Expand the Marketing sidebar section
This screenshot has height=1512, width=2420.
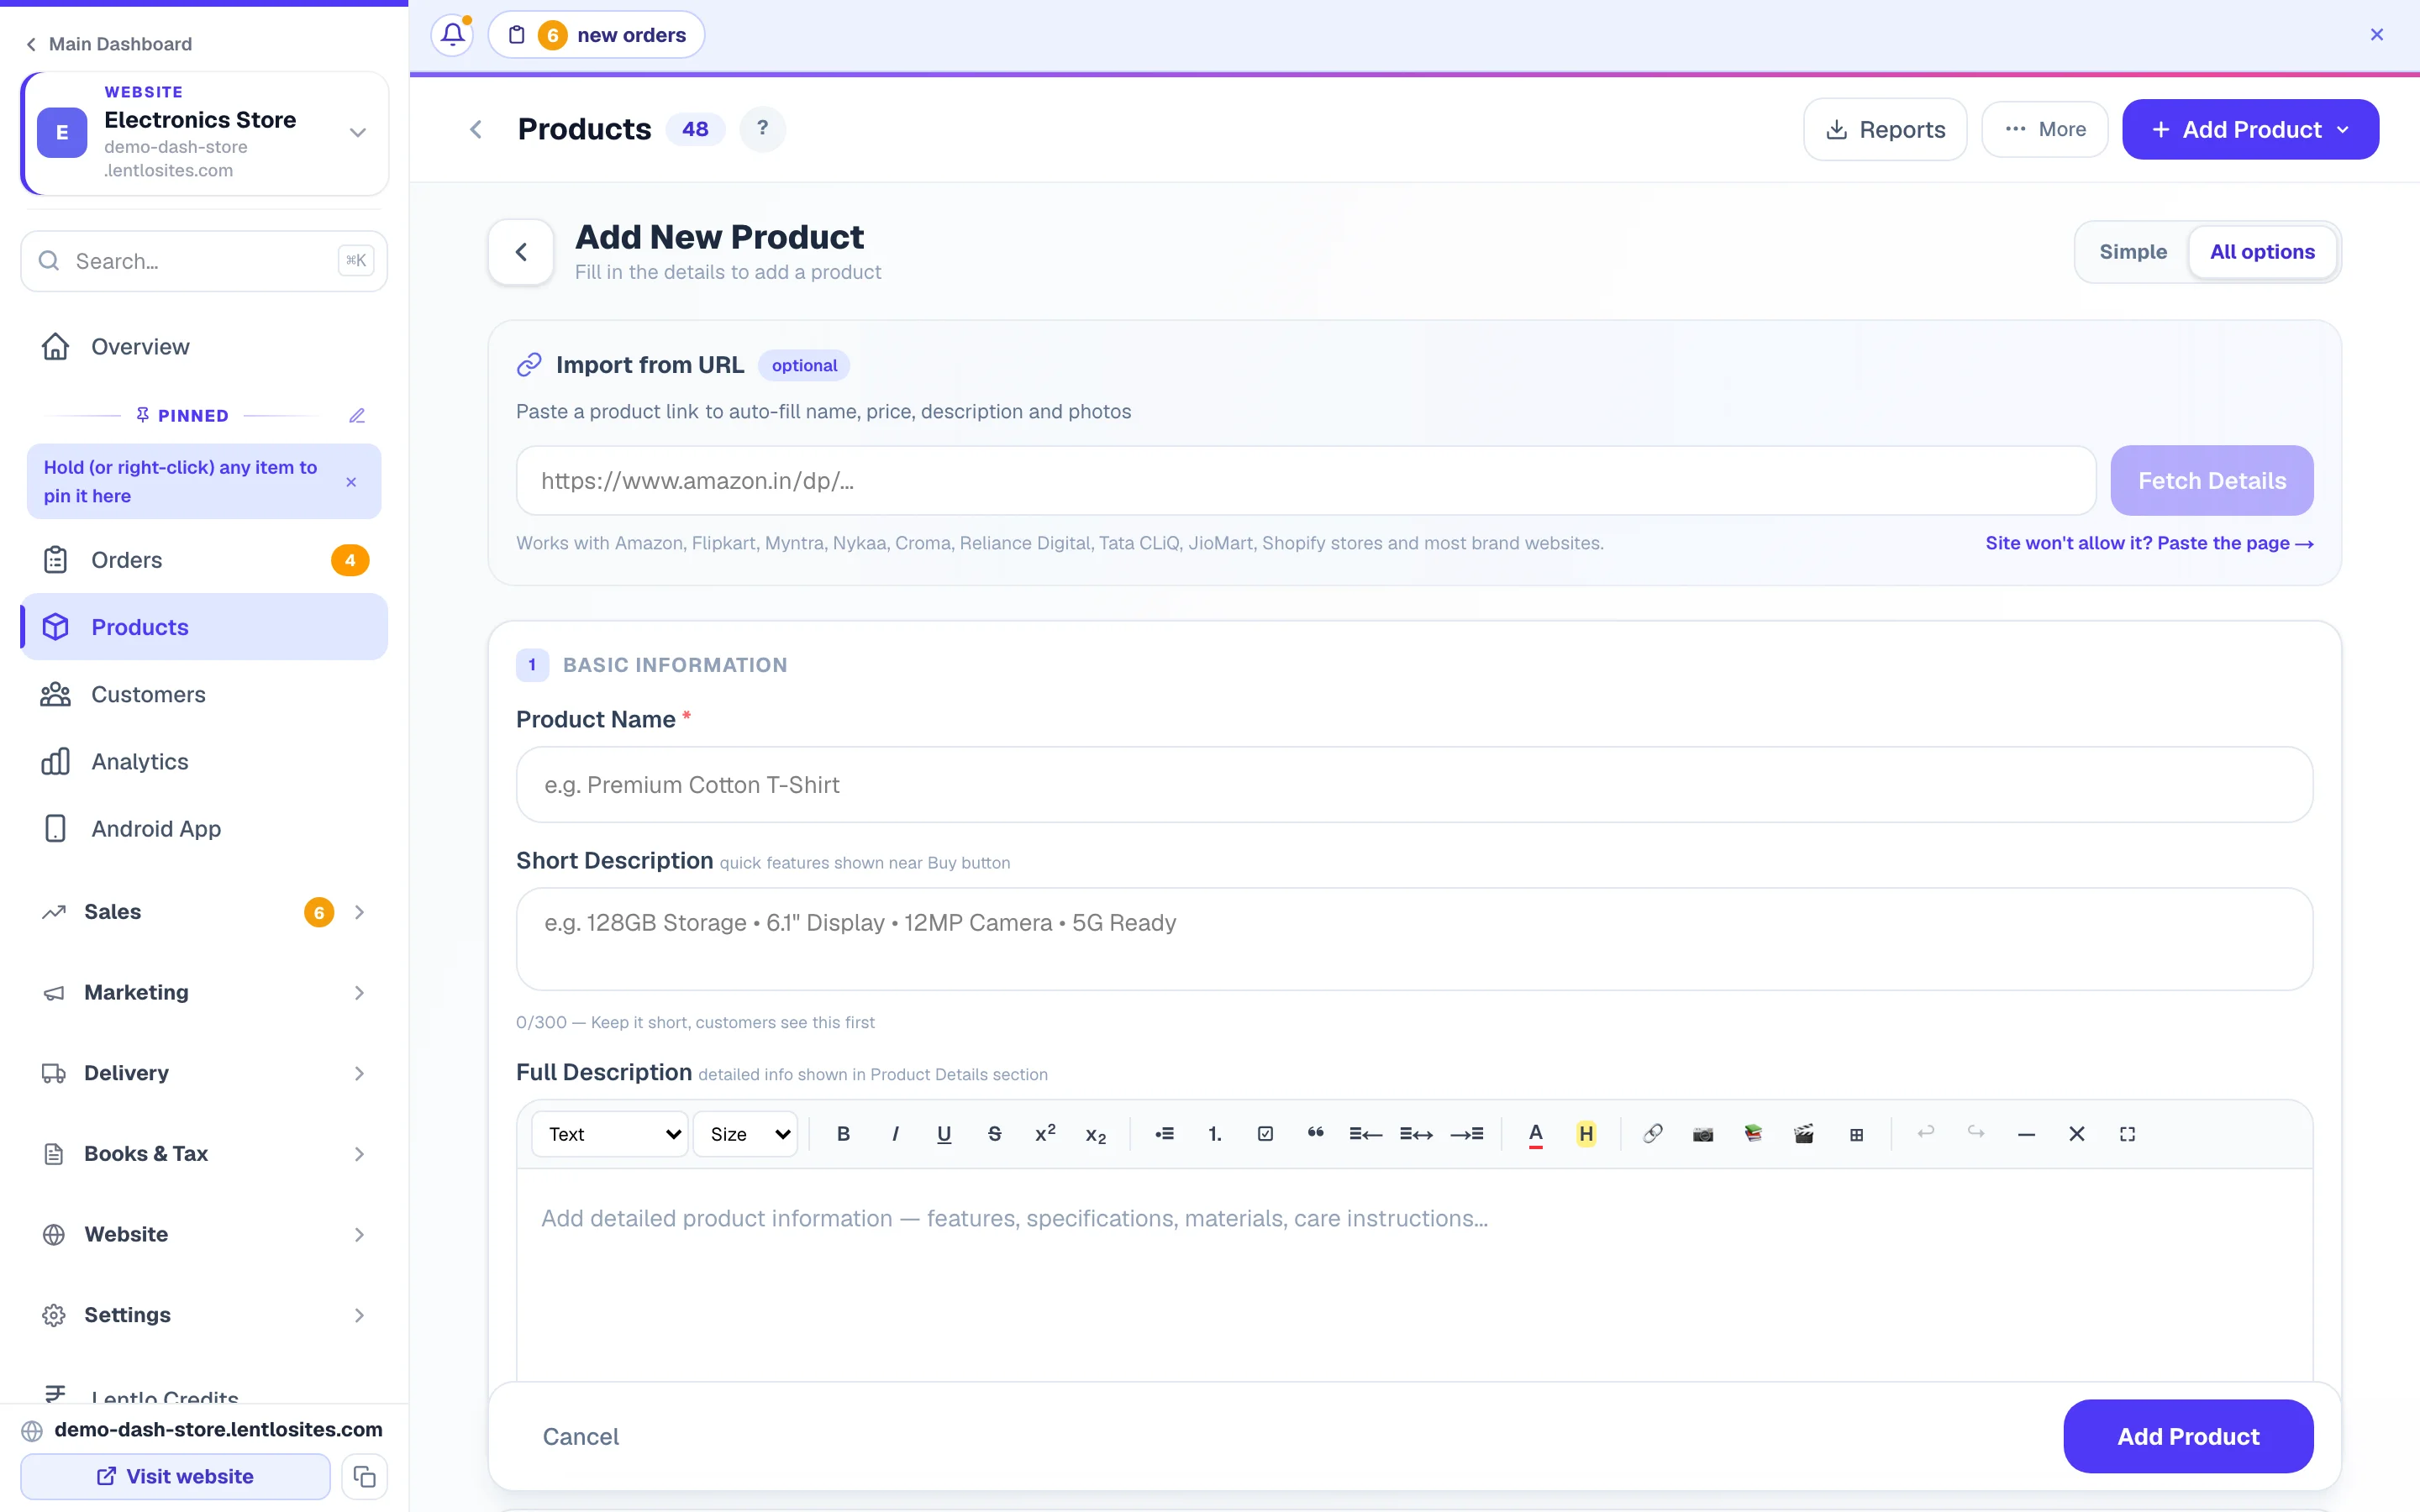point(205,992)
